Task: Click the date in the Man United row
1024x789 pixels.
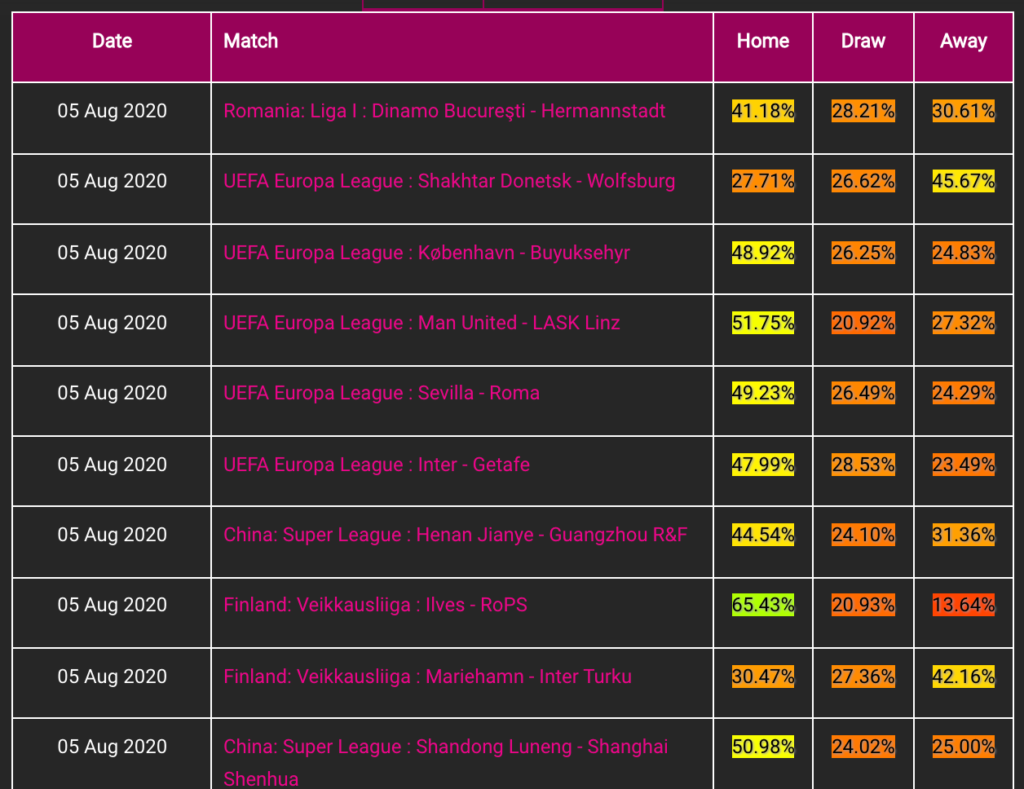Action: pyautogui.click(x=112, y=323)
